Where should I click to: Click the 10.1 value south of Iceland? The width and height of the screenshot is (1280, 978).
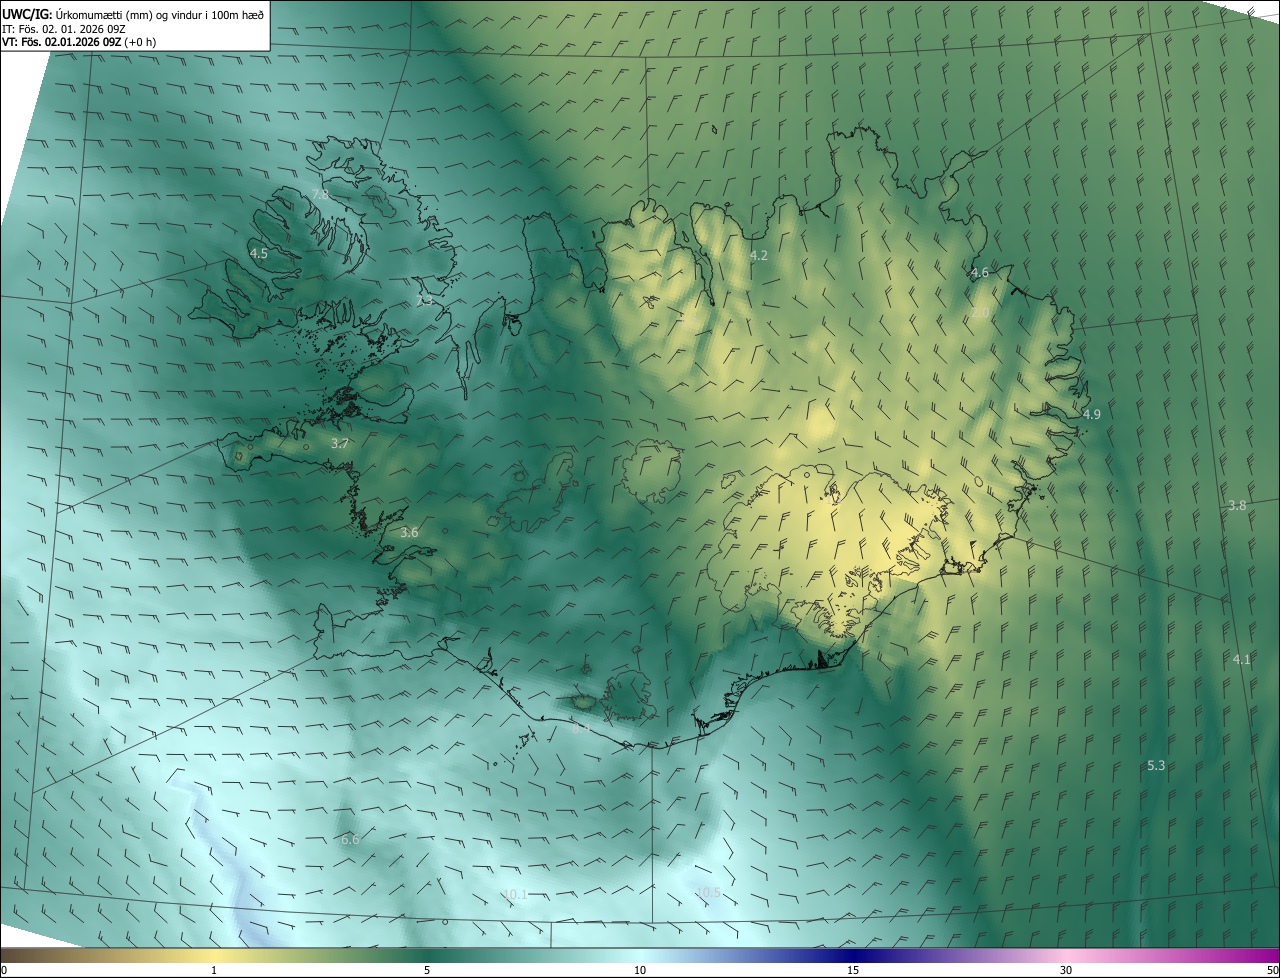point(515,895)
